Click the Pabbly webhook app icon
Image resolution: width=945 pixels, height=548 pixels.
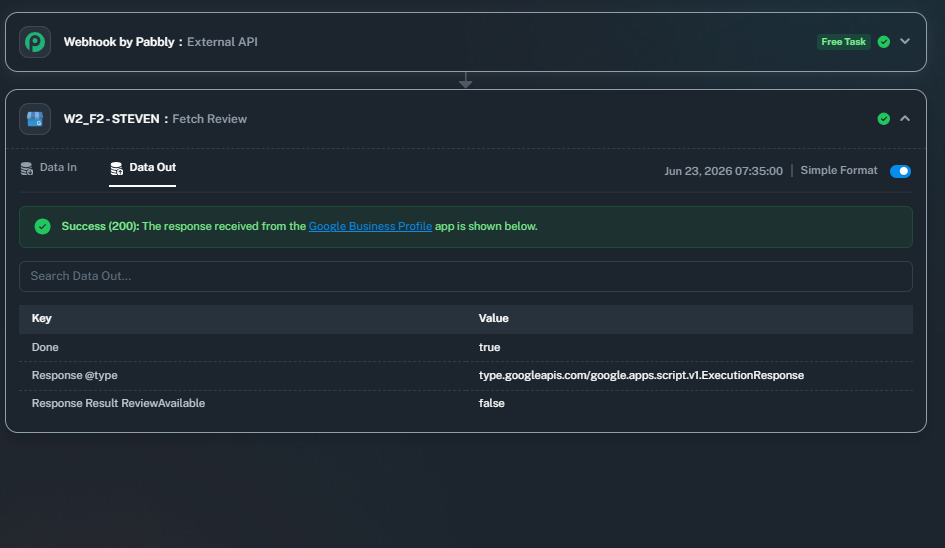pyautogui.click(x=35, y=42)
